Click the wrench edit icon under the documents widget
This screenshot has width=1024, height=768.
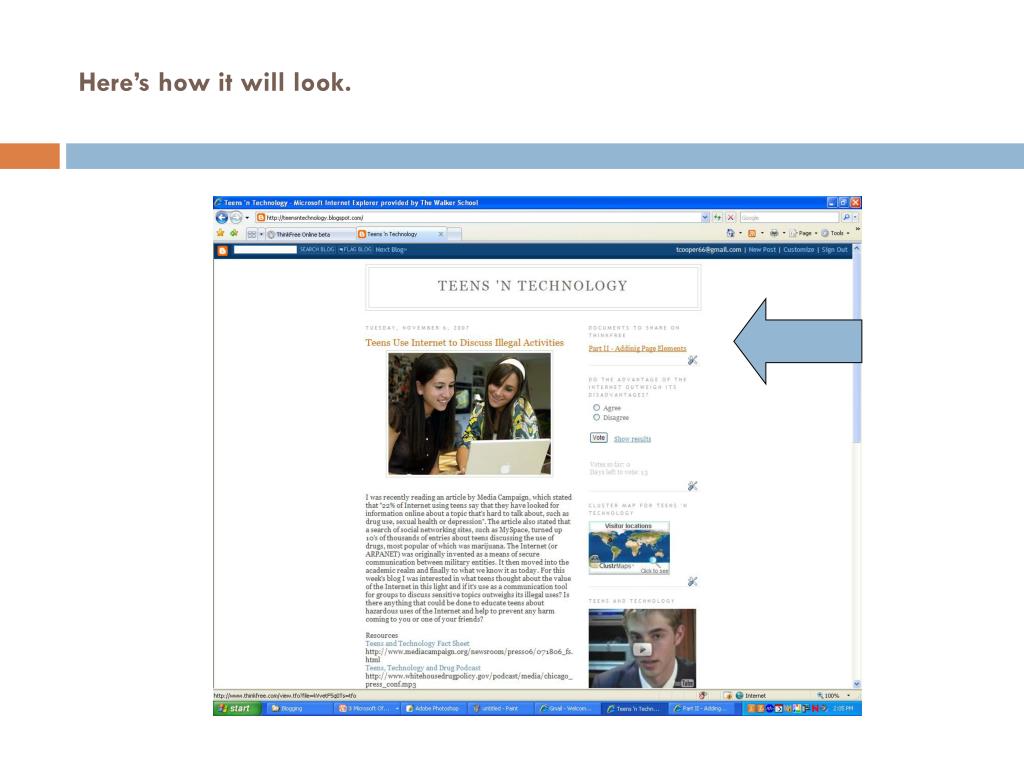point(693,360)
